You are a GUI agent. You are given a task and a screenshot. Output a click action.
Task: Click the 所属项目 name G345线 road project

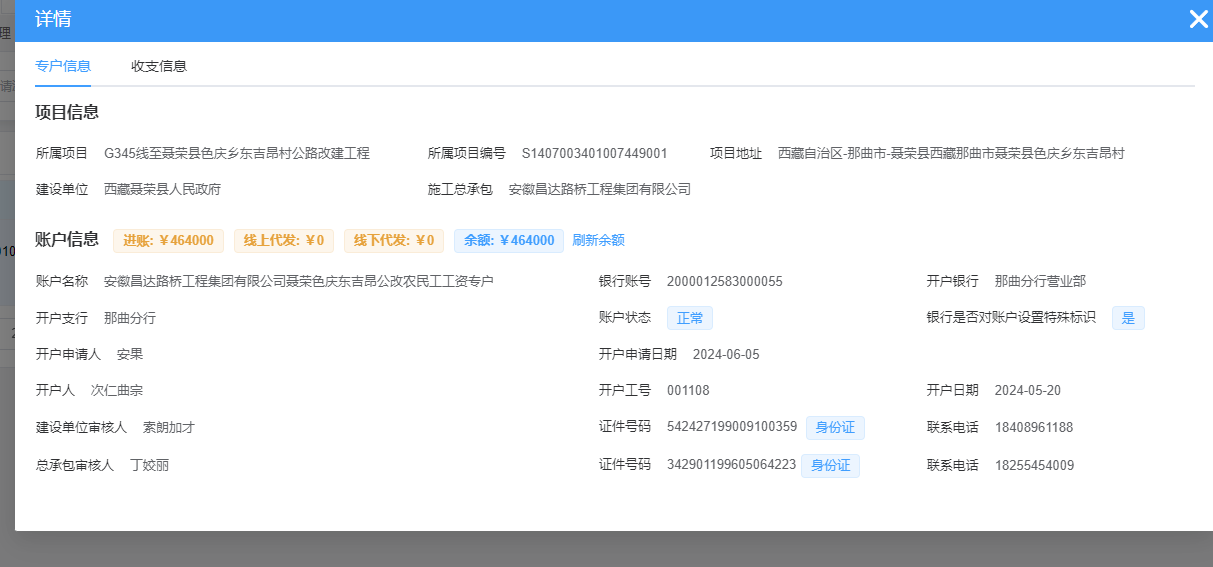pyautogui.click(x=237, y=154)
